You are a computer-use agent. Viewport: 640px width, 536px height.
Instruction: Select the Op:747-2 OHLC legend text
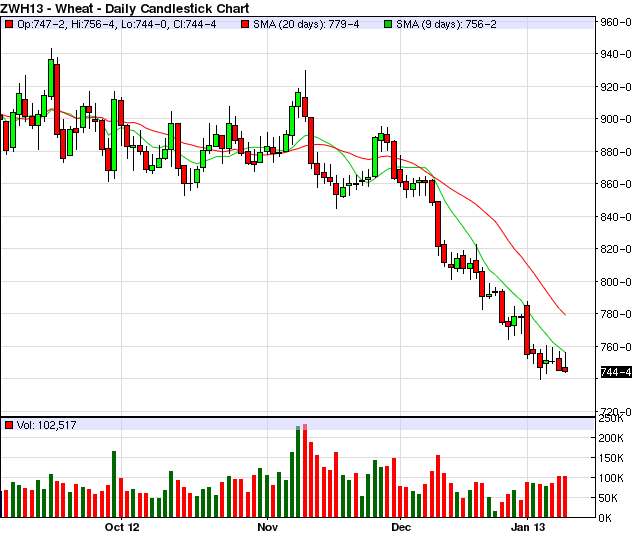pyautogui.click(x=117, y=24)
